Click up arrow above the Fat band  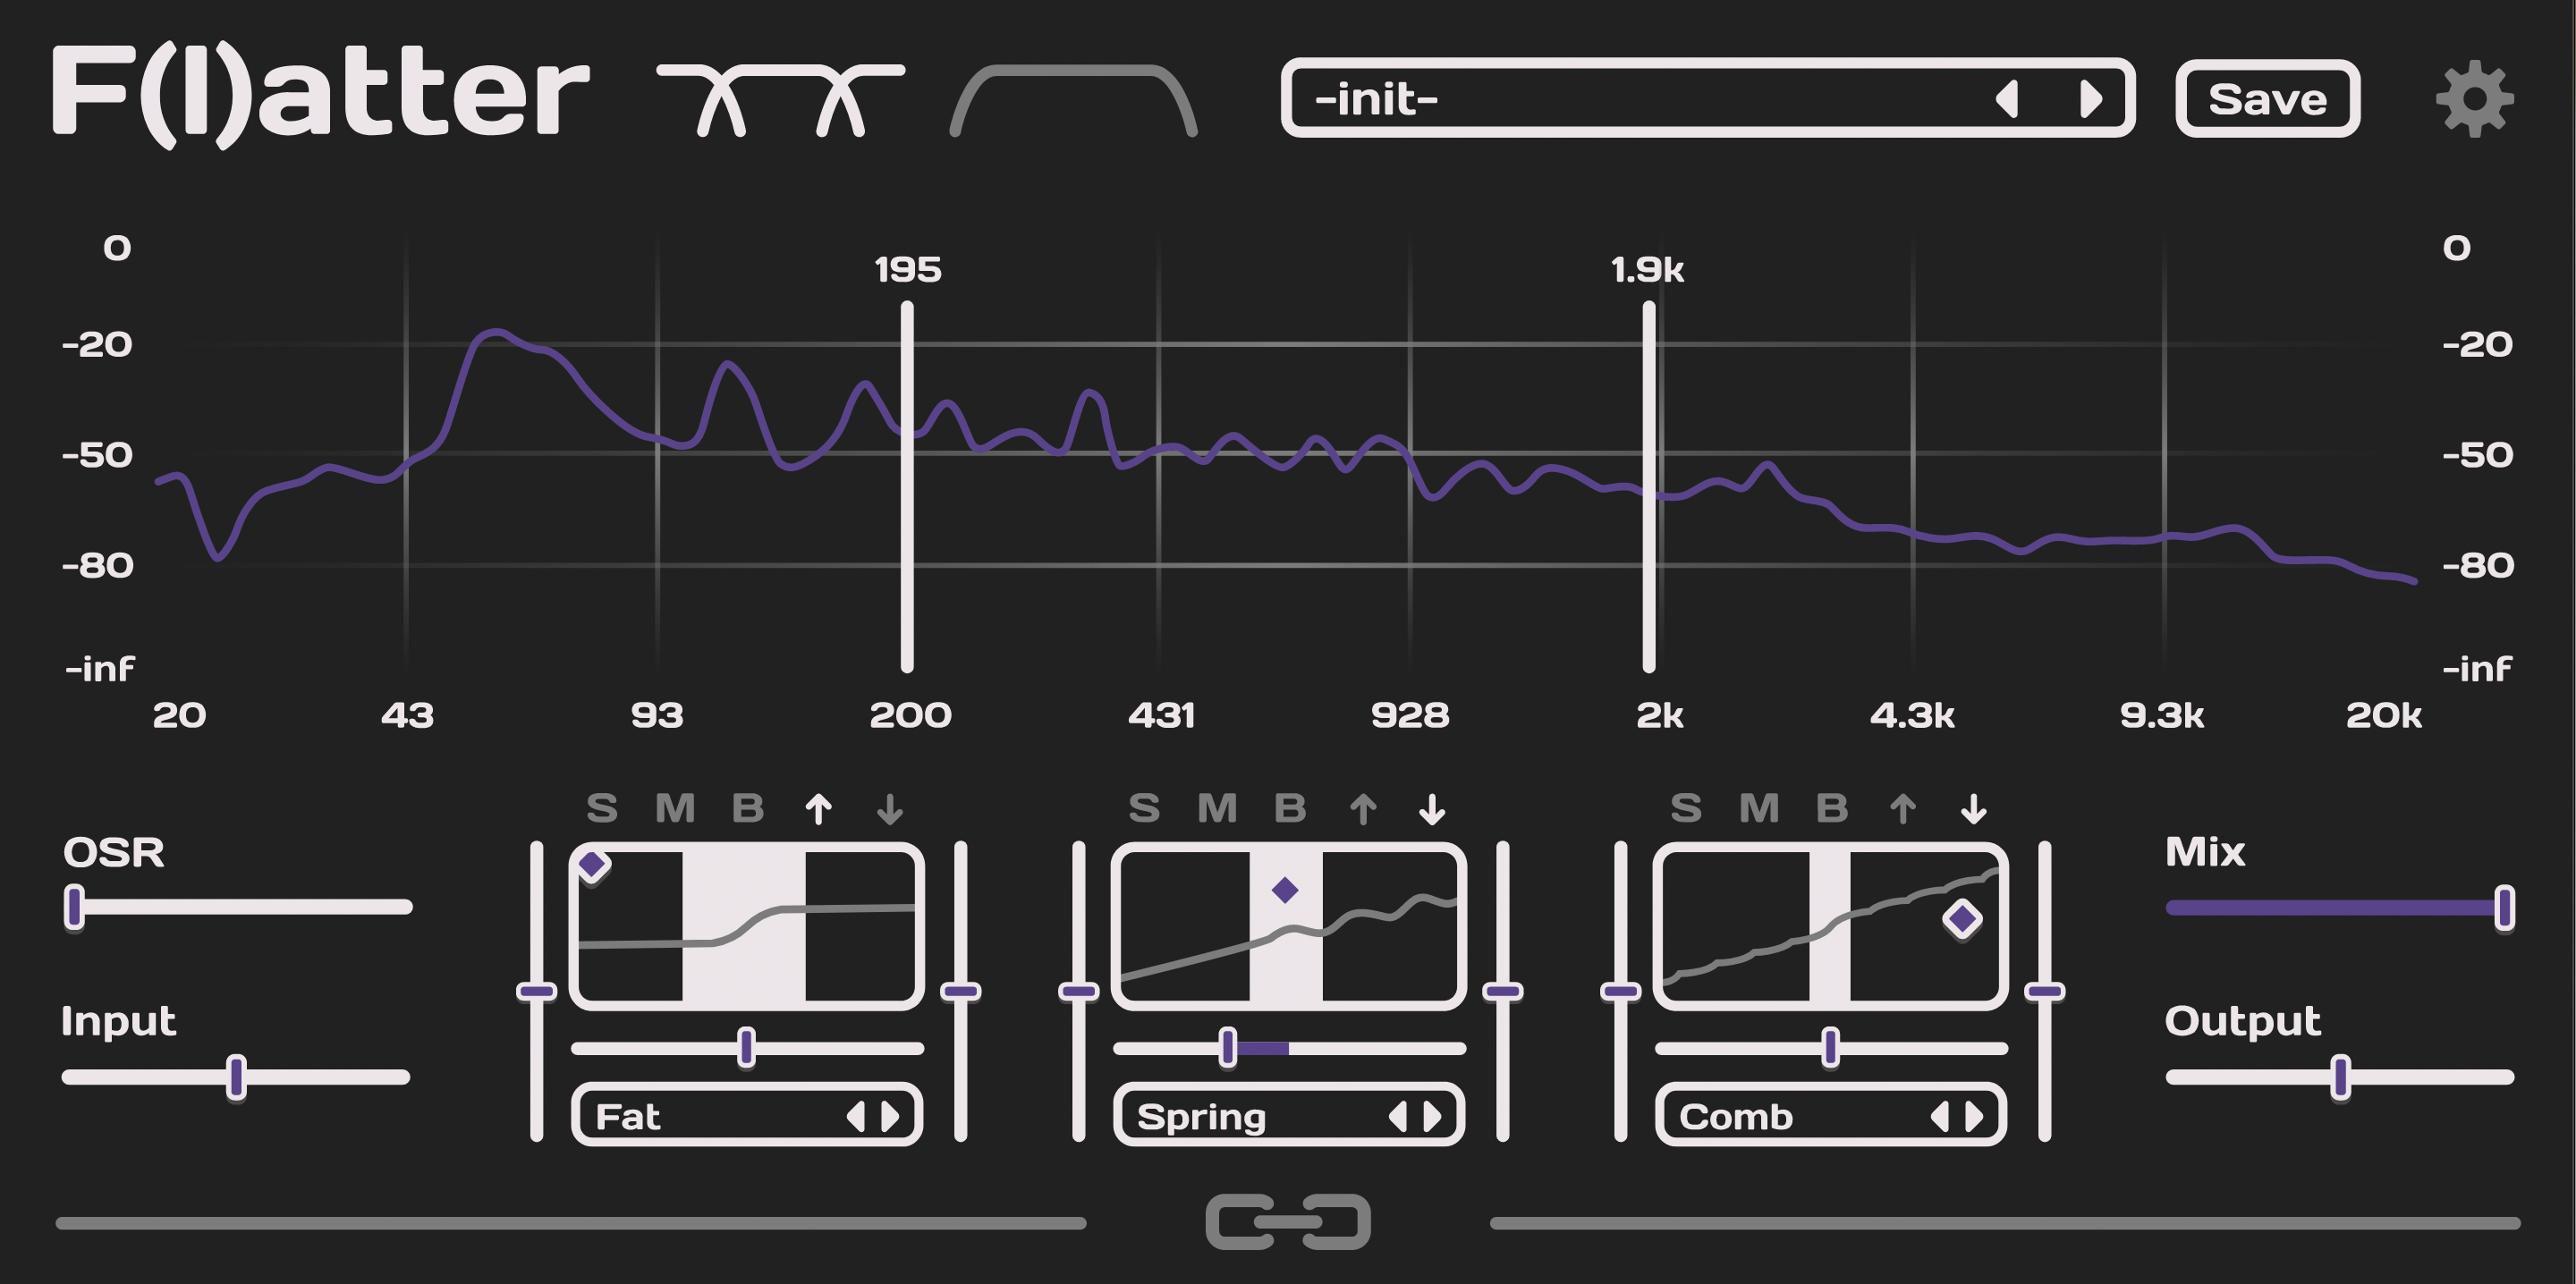click(x=818, y=808)
